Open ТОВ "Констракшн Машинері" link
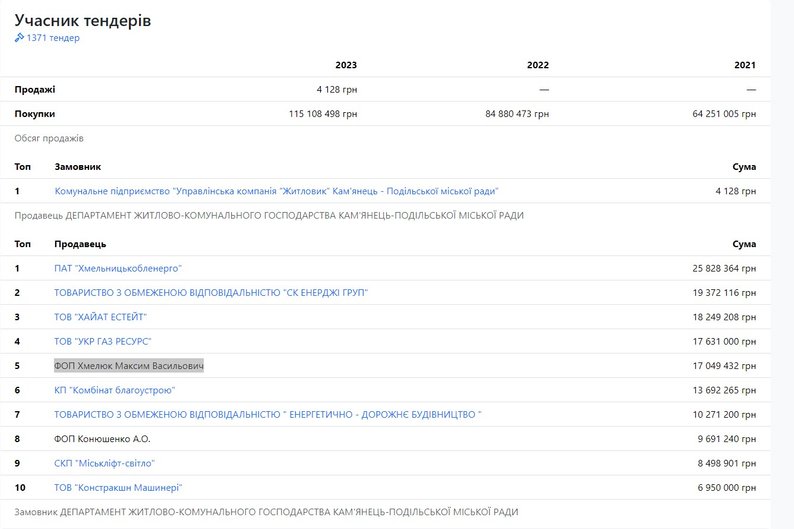Screen dimensions: 794x529 118,488
